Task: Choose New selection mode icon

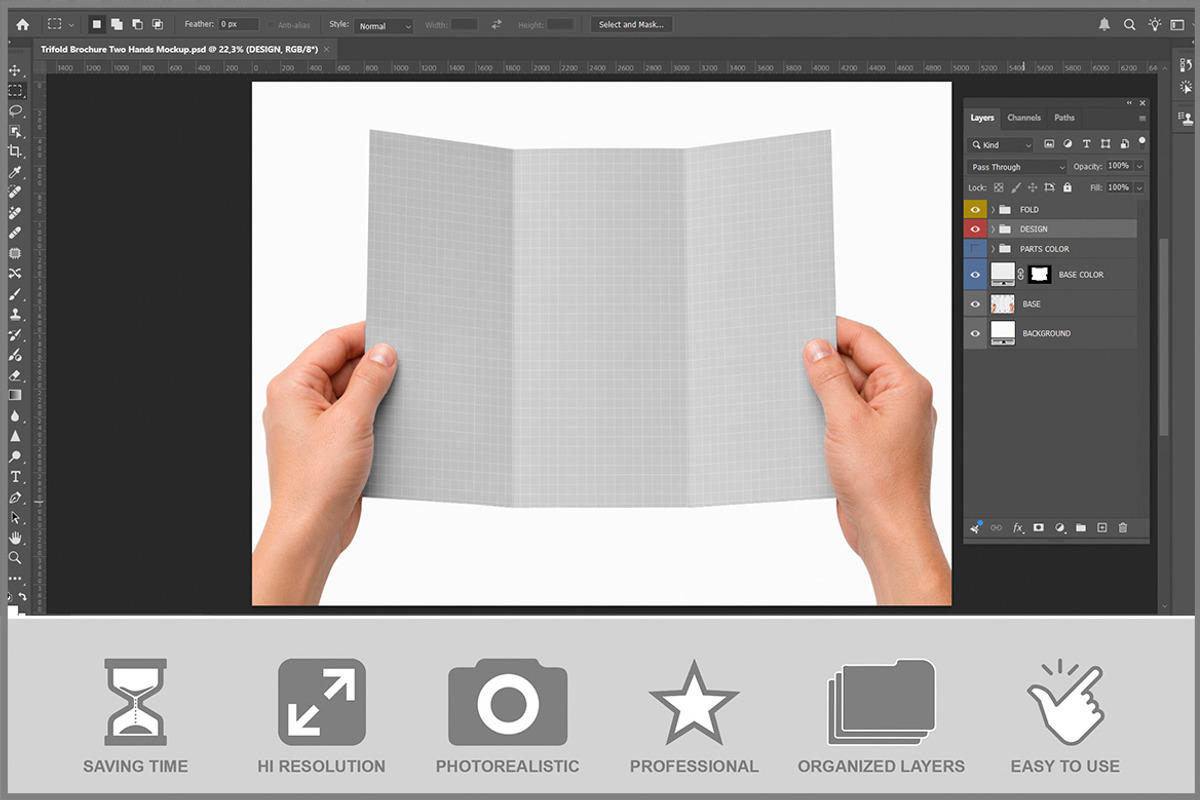Action: 97,24
